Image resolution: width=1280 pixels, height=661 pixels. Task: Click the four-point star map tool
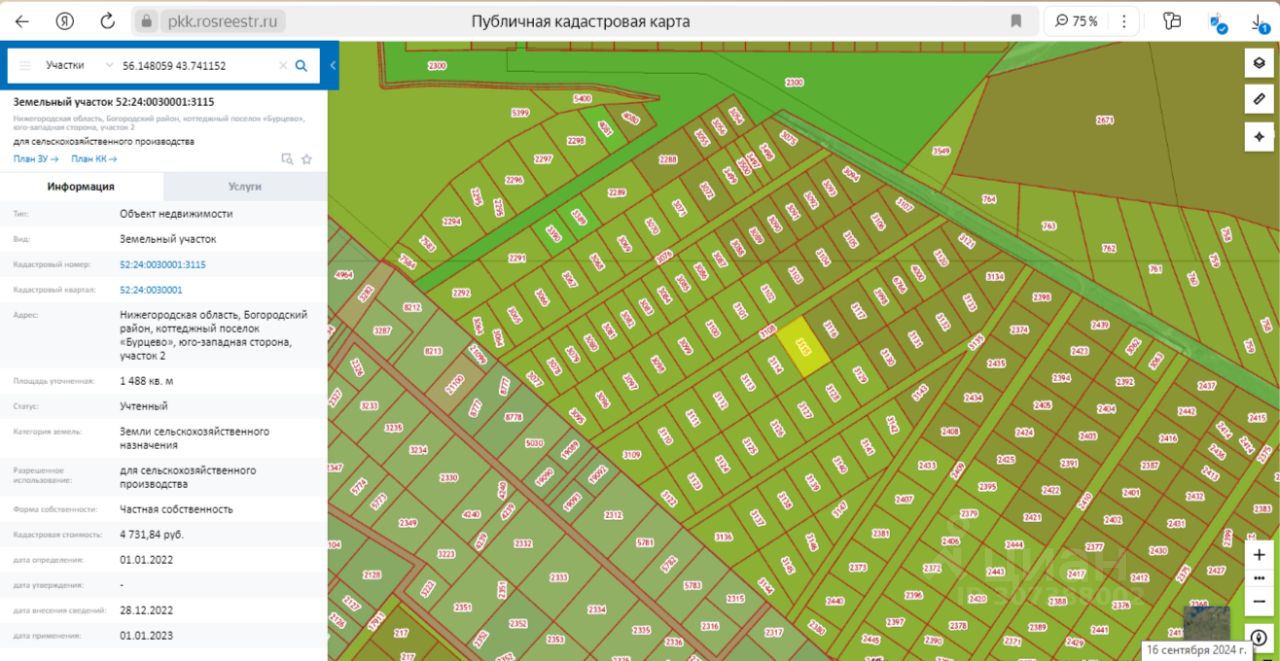click(1259, 135)
